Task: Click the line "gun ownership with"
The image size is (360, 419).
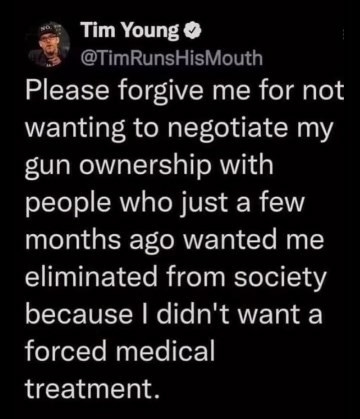Action: click(149, 166)
